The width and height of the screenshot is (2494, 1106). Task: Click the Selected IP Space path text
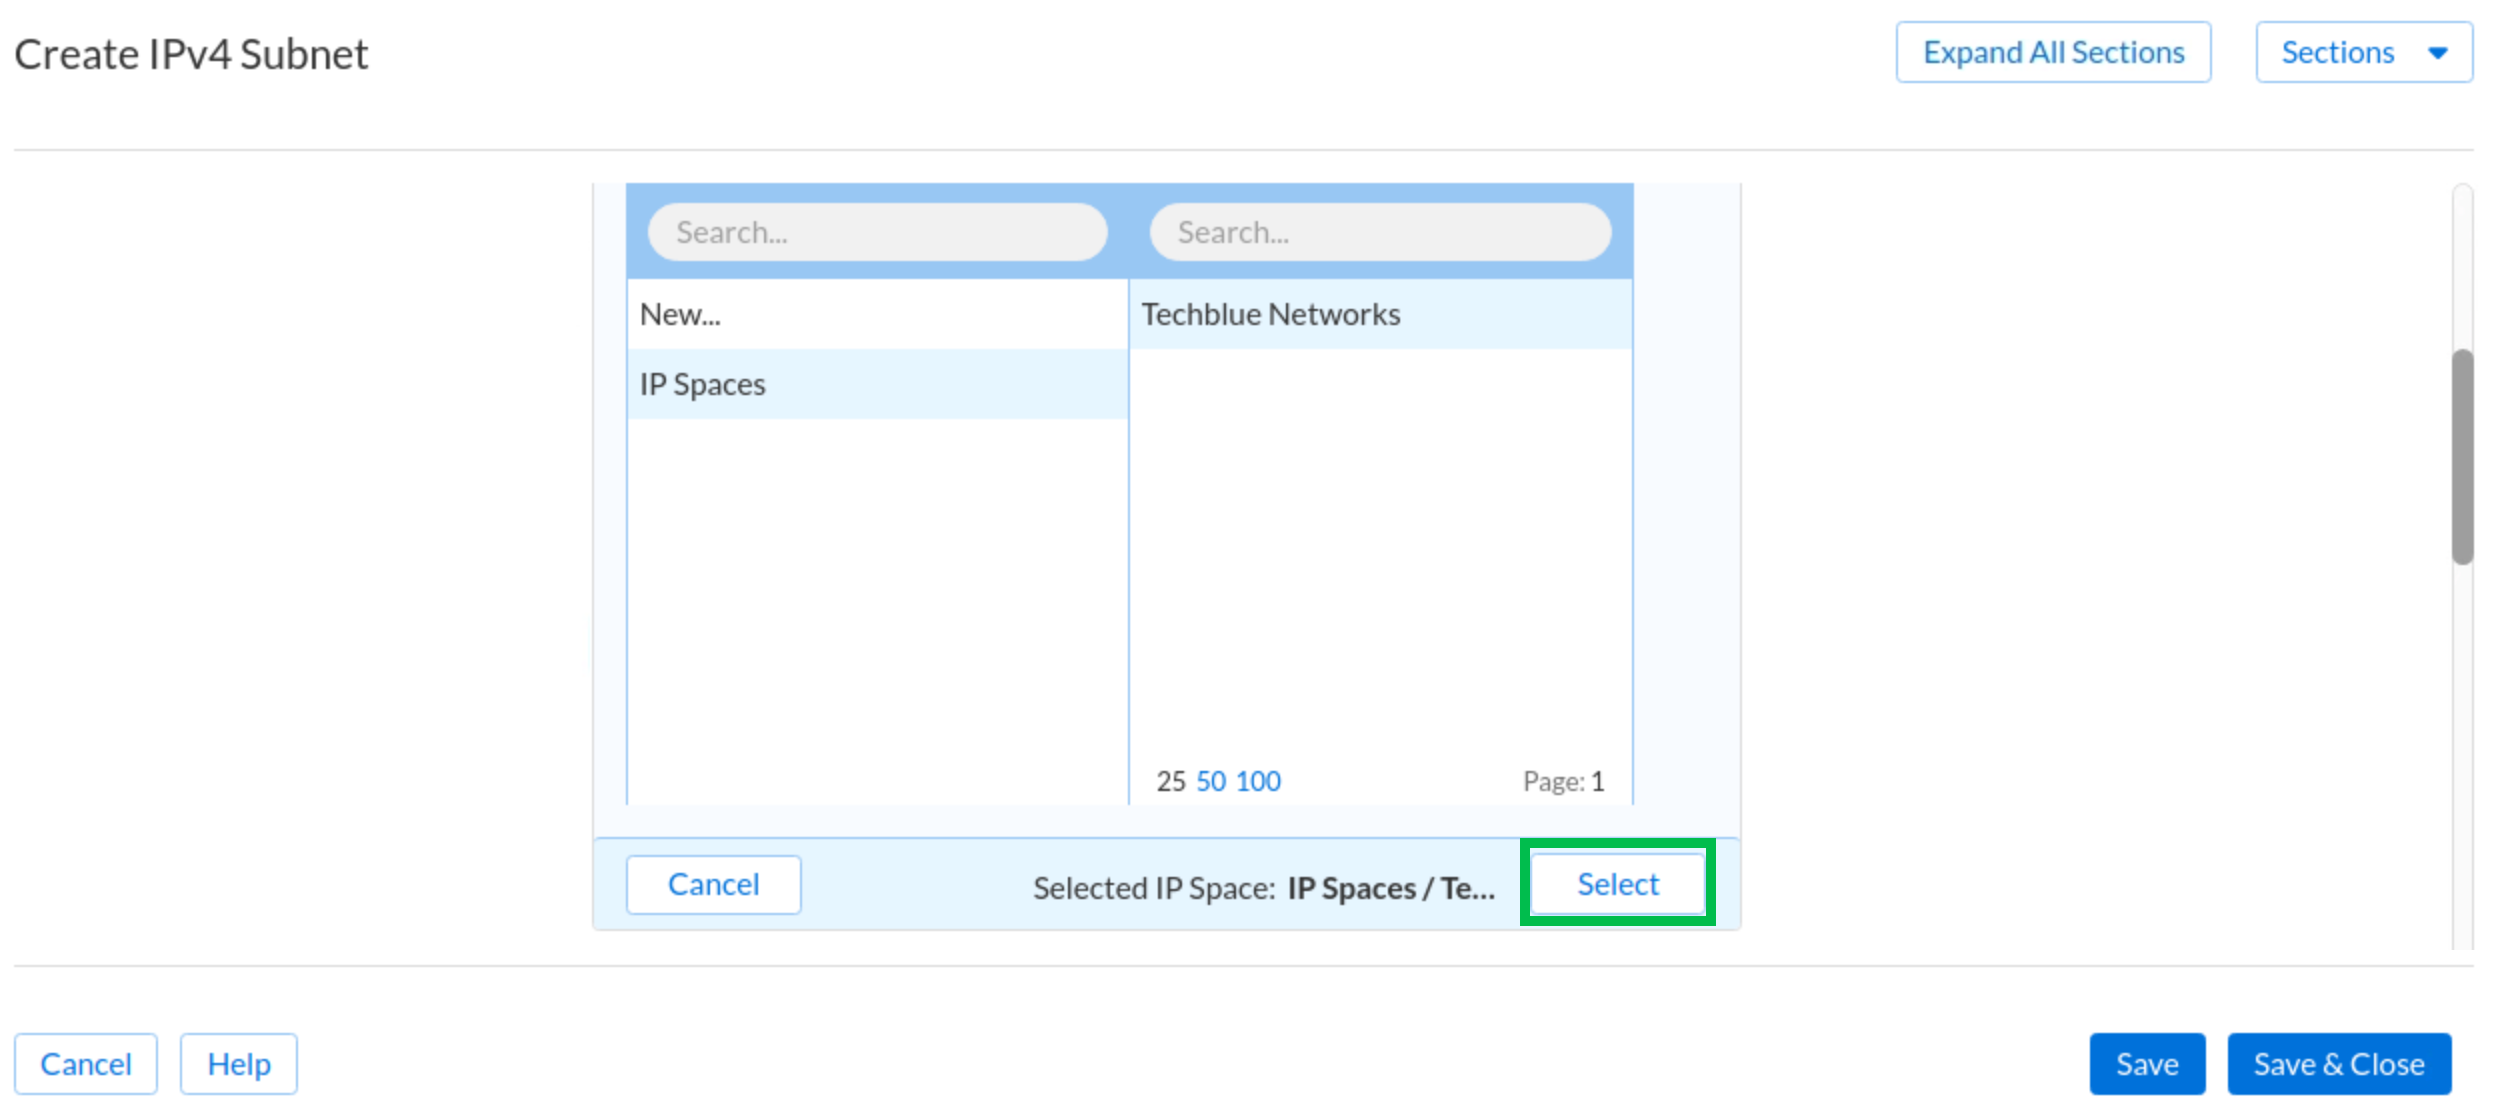(x=1390, y=888)
